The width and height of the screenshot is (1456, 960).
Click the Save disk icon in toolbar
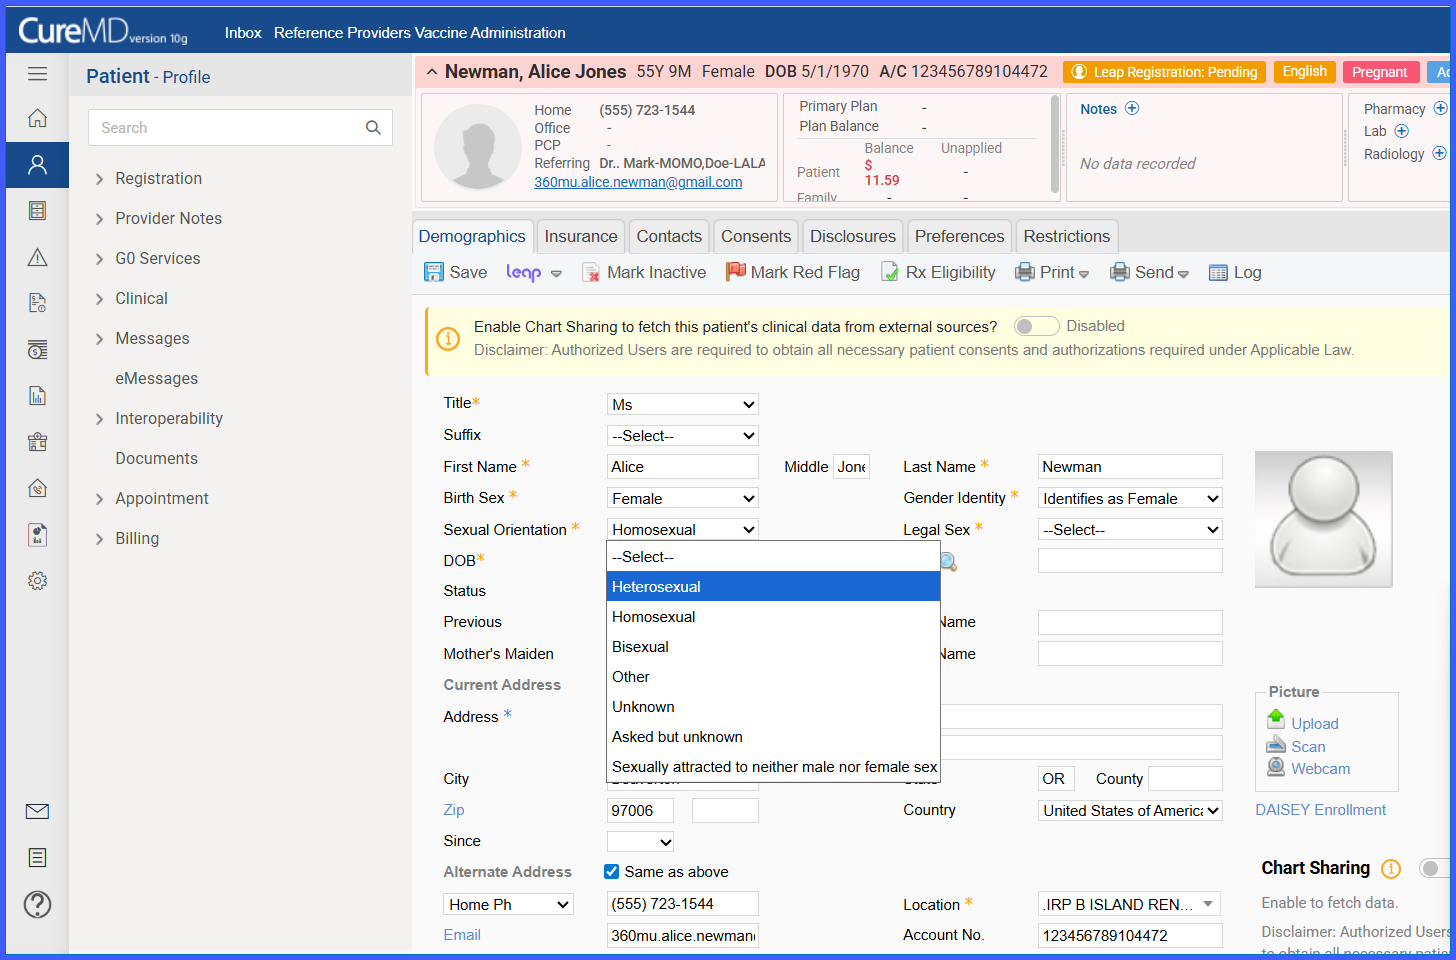coord(434,272)
